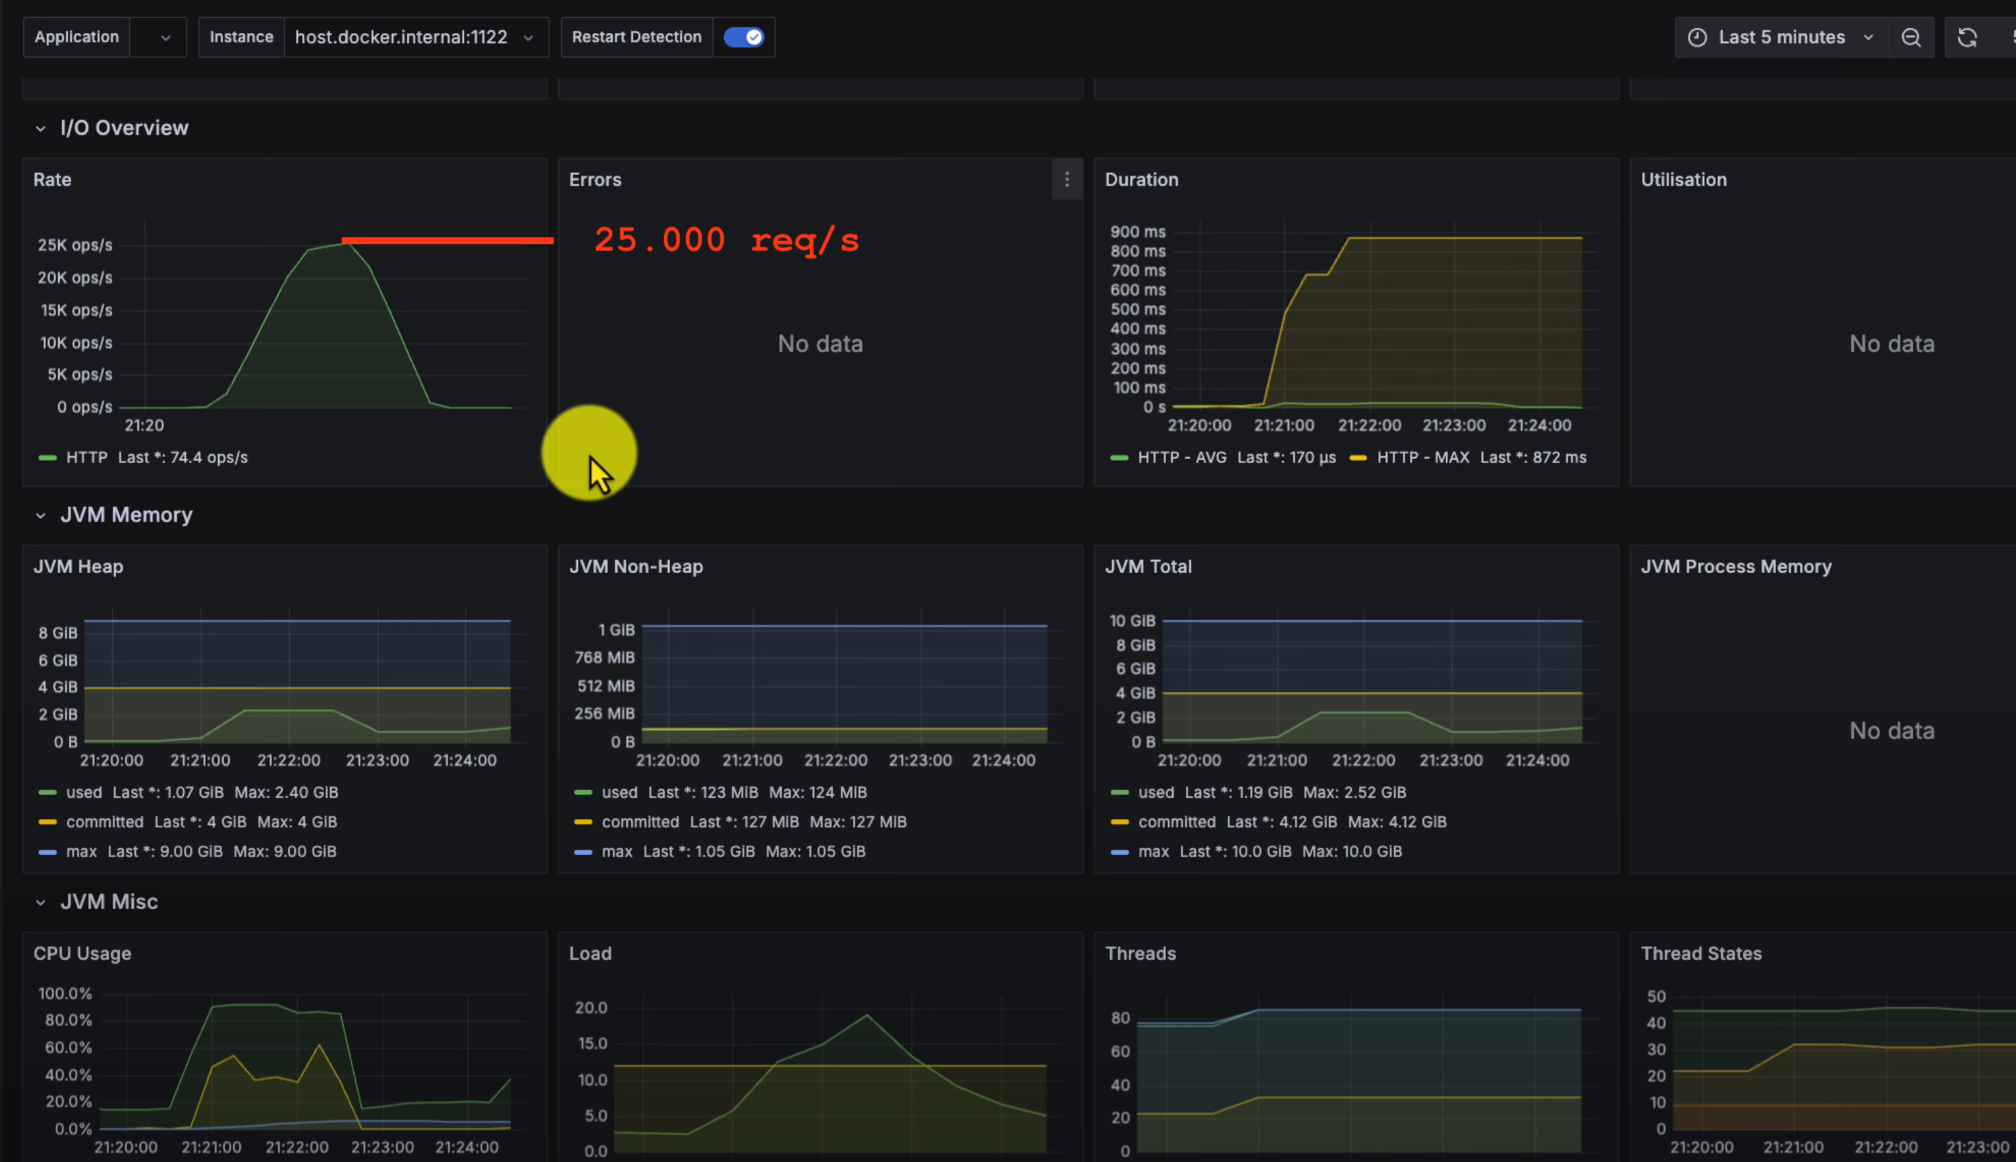Click the JVM Heap panel title
Image resolution: width=2016 pixels, height=1162 pixels.
(78, 567)
